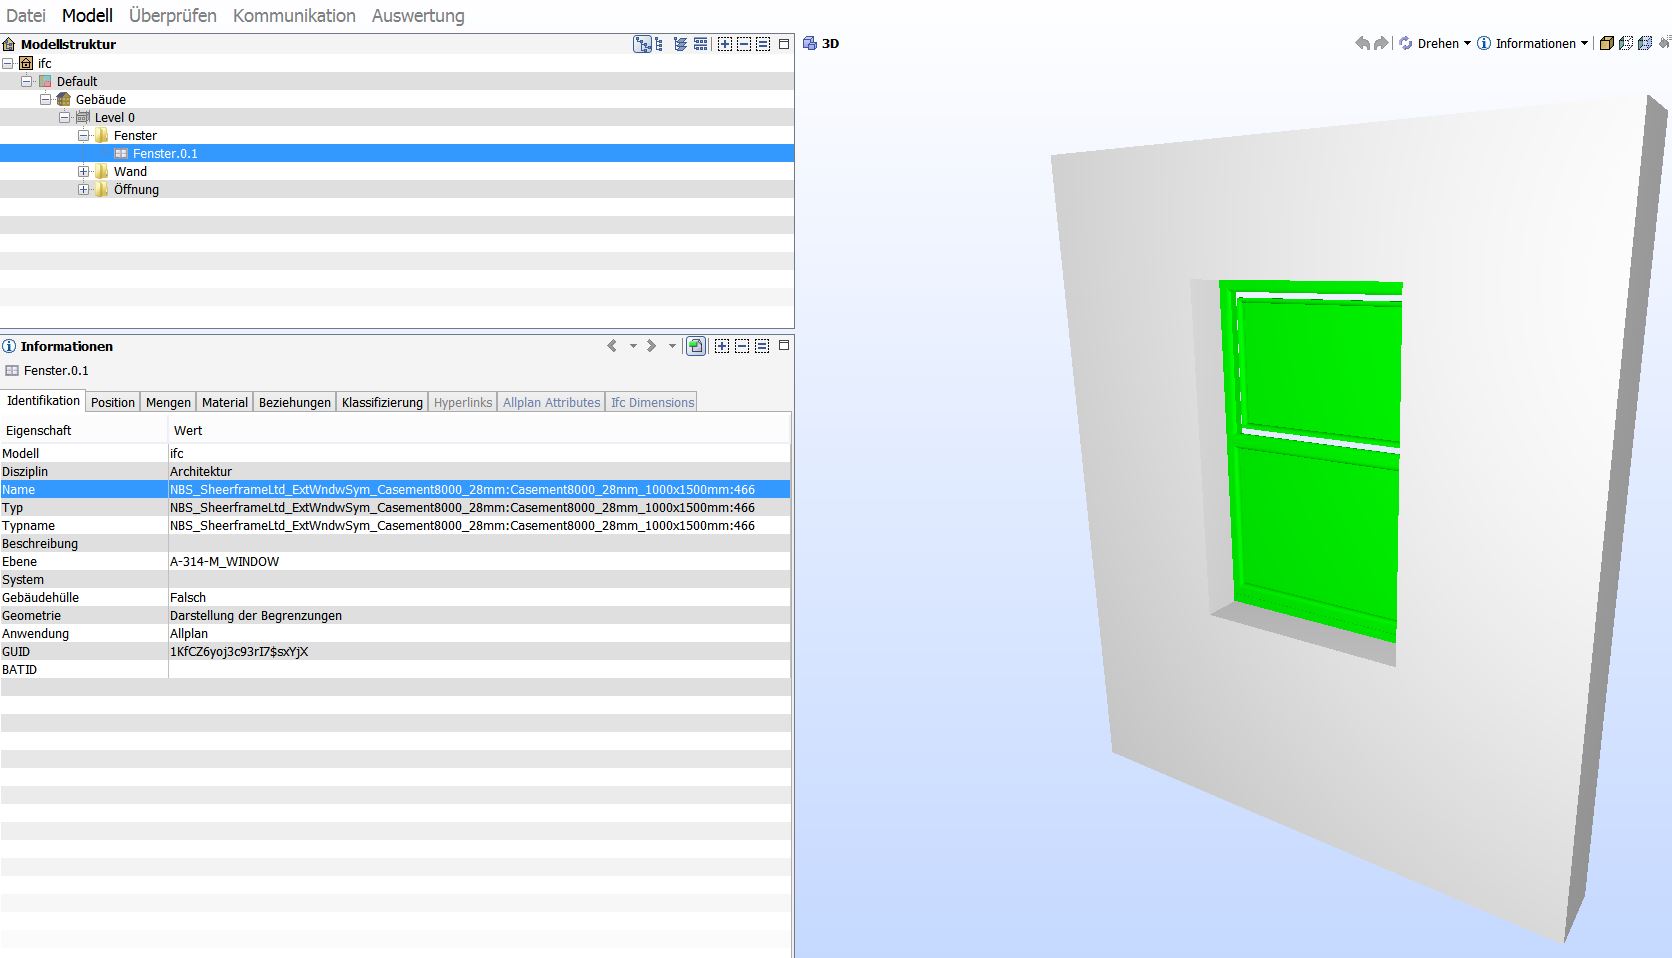Toggle the green selection-follow button in Informationen

pyautogui.click(x=696, y=346)
